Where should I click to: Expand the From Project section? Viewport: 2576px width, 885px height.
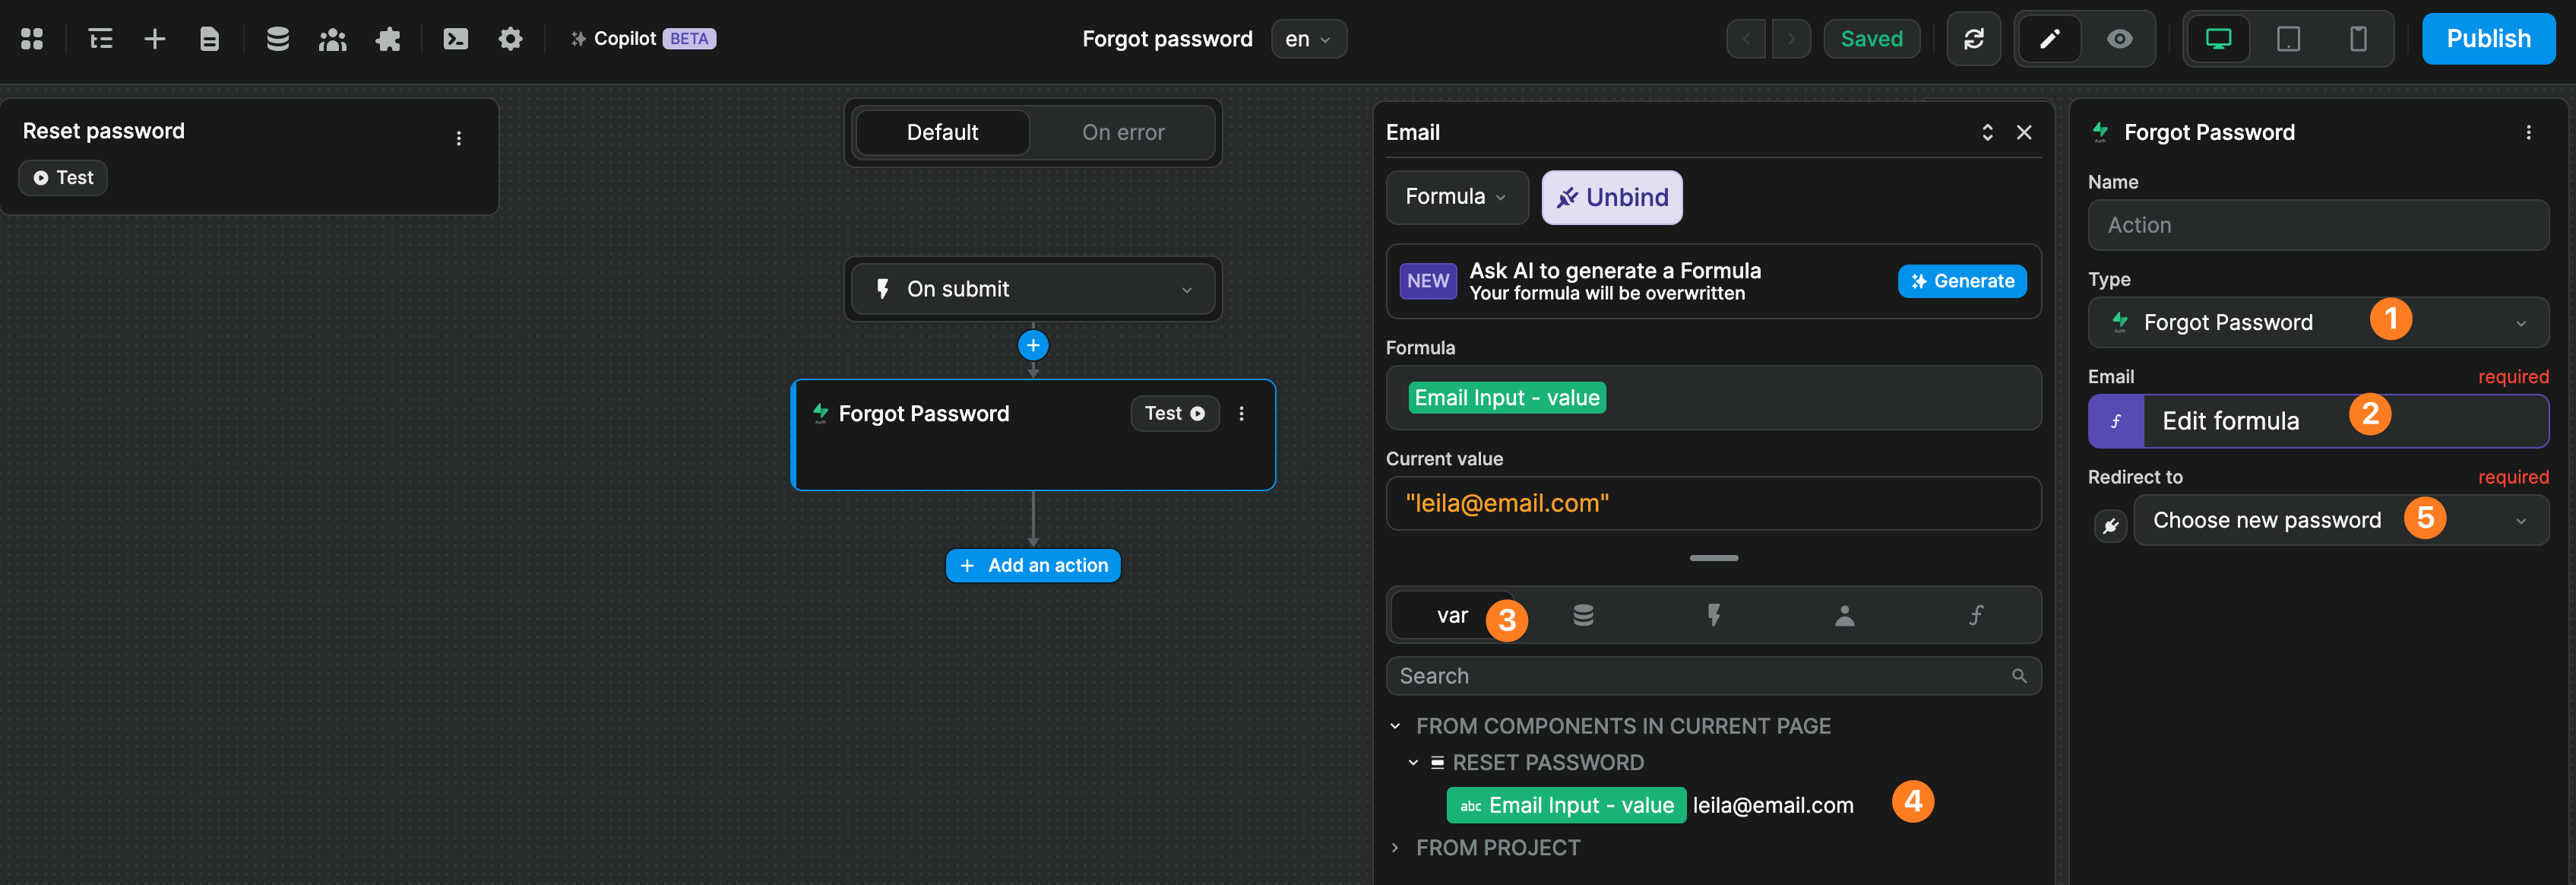pyautogui.click(x=1395, y=847)
